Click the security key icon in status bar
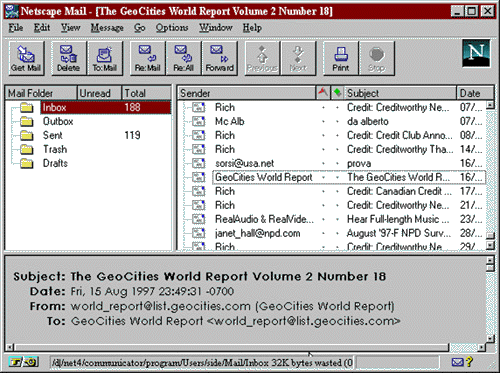This screenshot has height=373, width=500. click(24, 362)
